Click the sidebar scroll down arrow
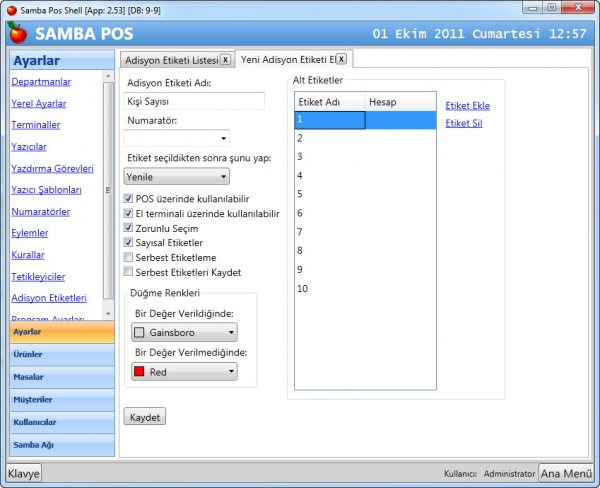600x488 pixels. click(108, 313)
